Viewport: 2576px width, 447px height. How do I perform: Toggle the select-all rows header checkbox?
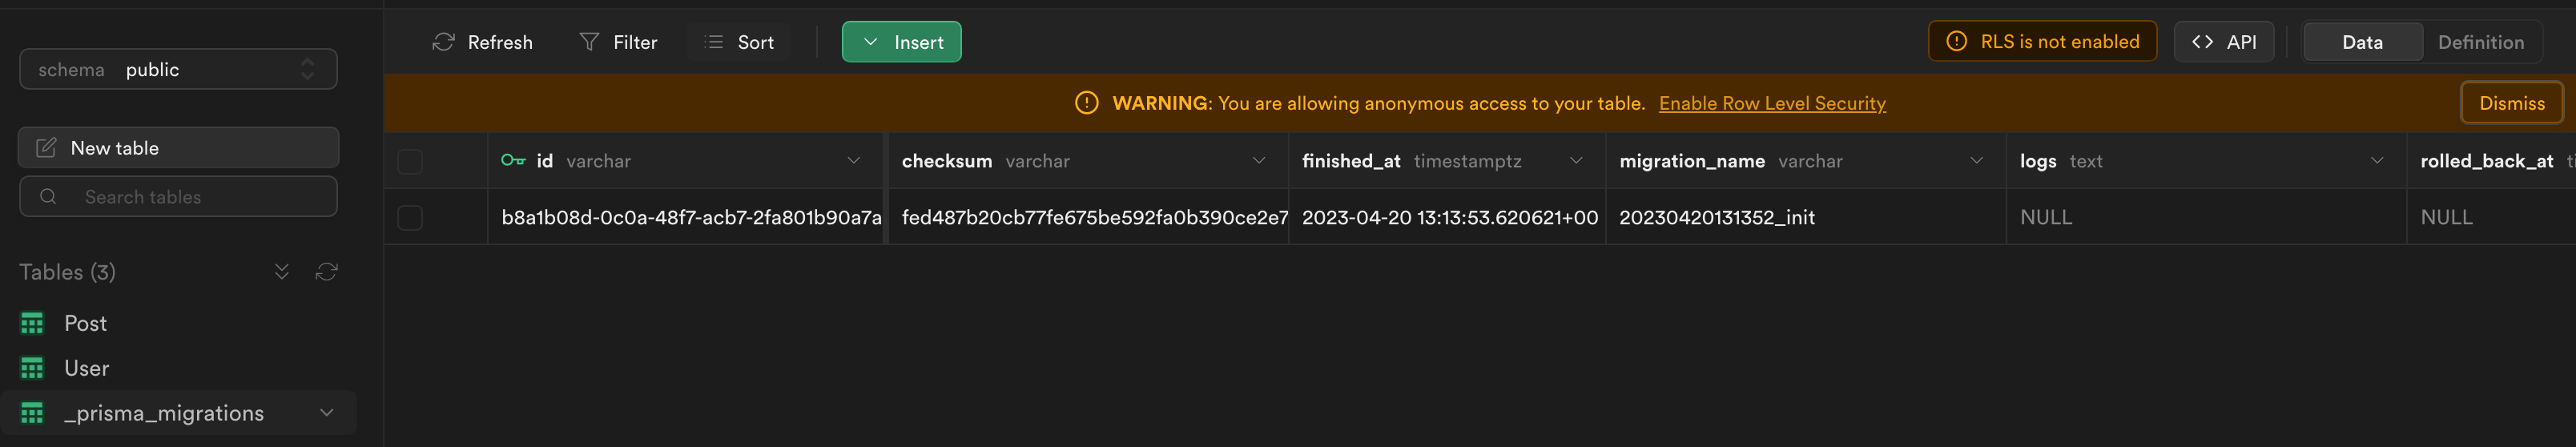point(410,161)
